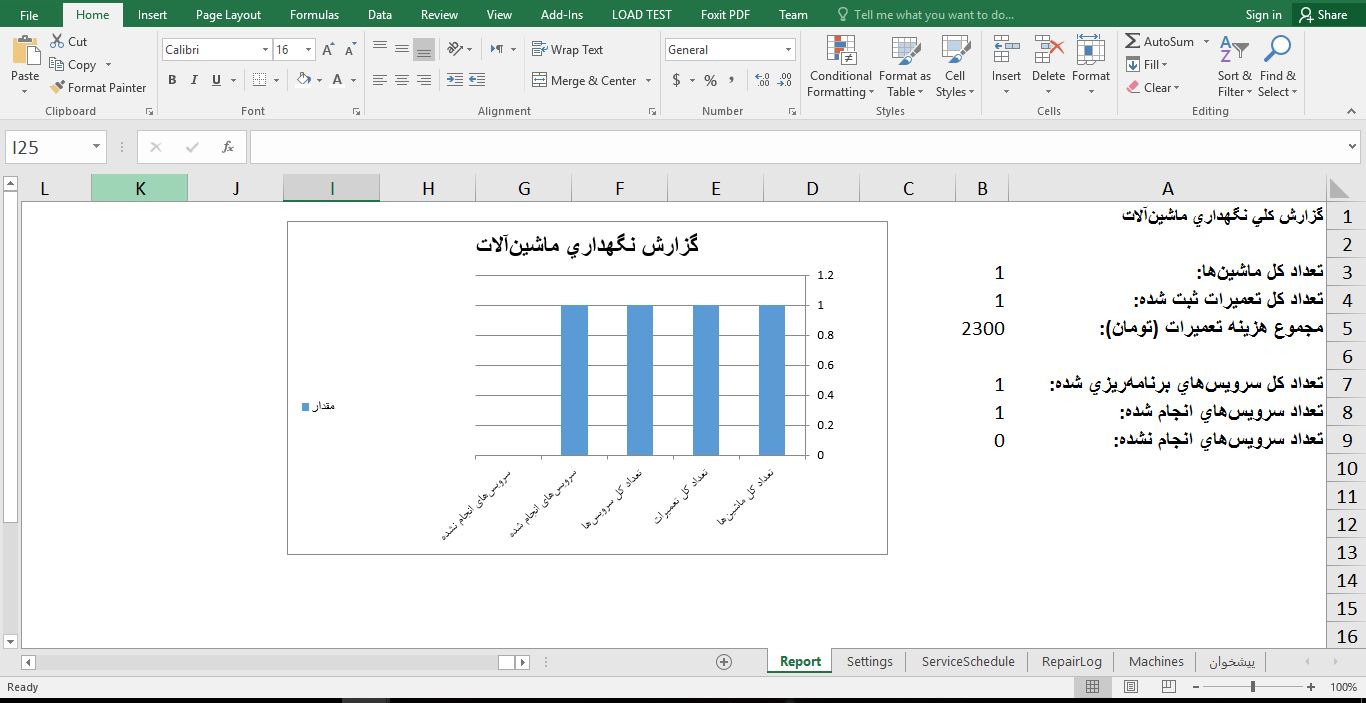The image size is (1366, 703).
Task: Activate the Format Painter brush
Action: [x=57, y=88]
